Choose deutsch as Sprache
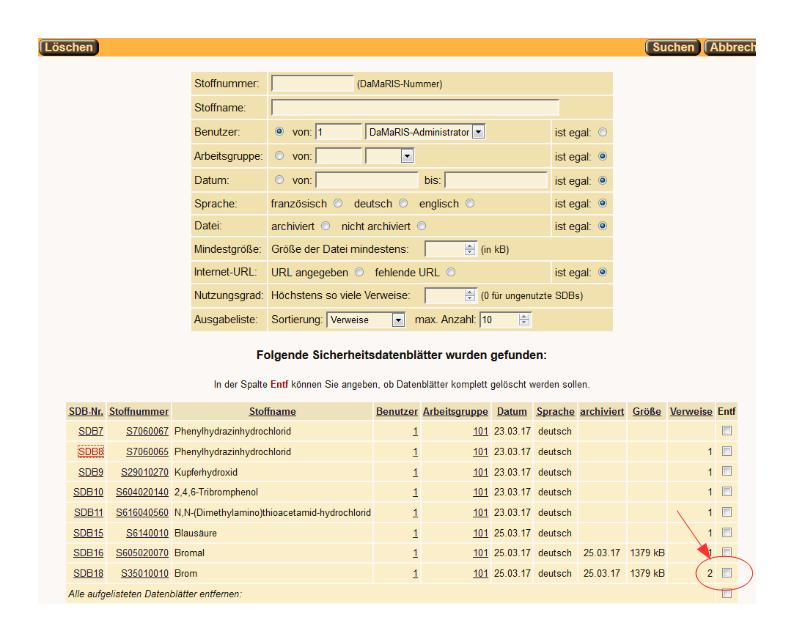794x643 pixels. coord(403,204)
